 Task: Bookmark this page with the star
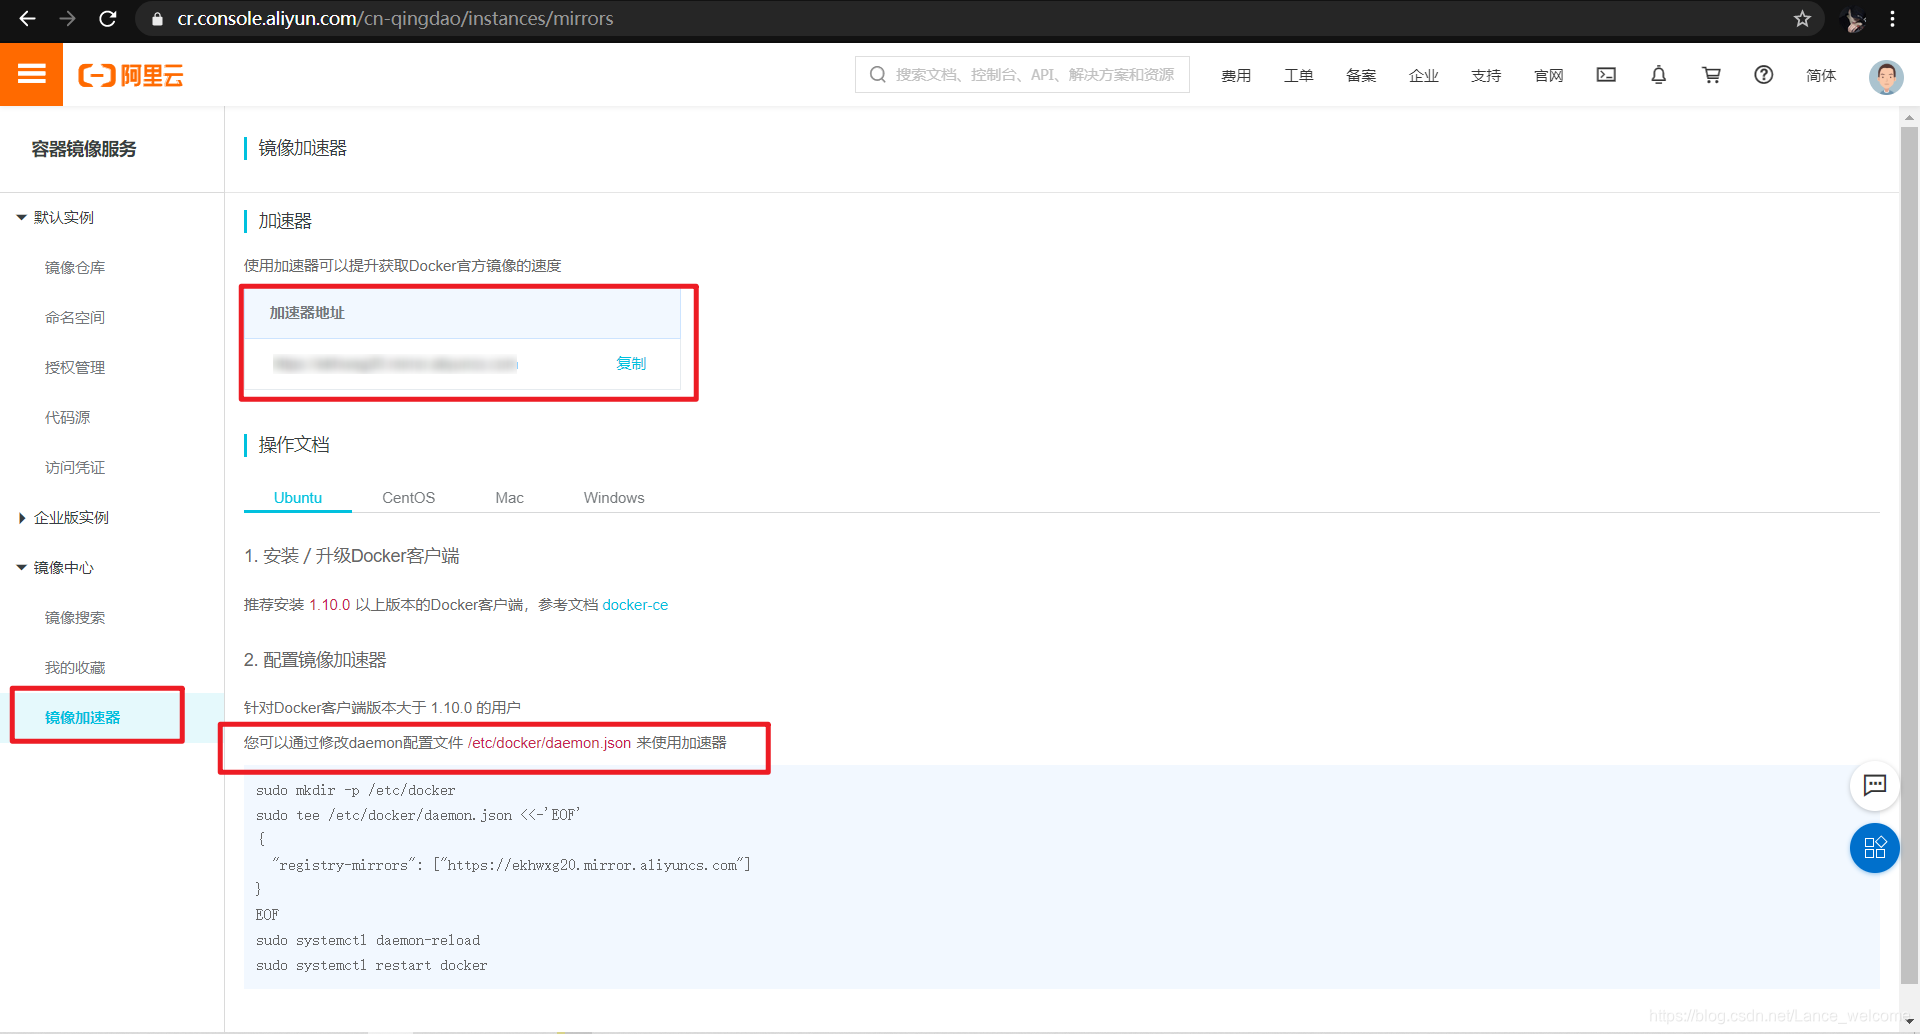(x=1802, y=18)
